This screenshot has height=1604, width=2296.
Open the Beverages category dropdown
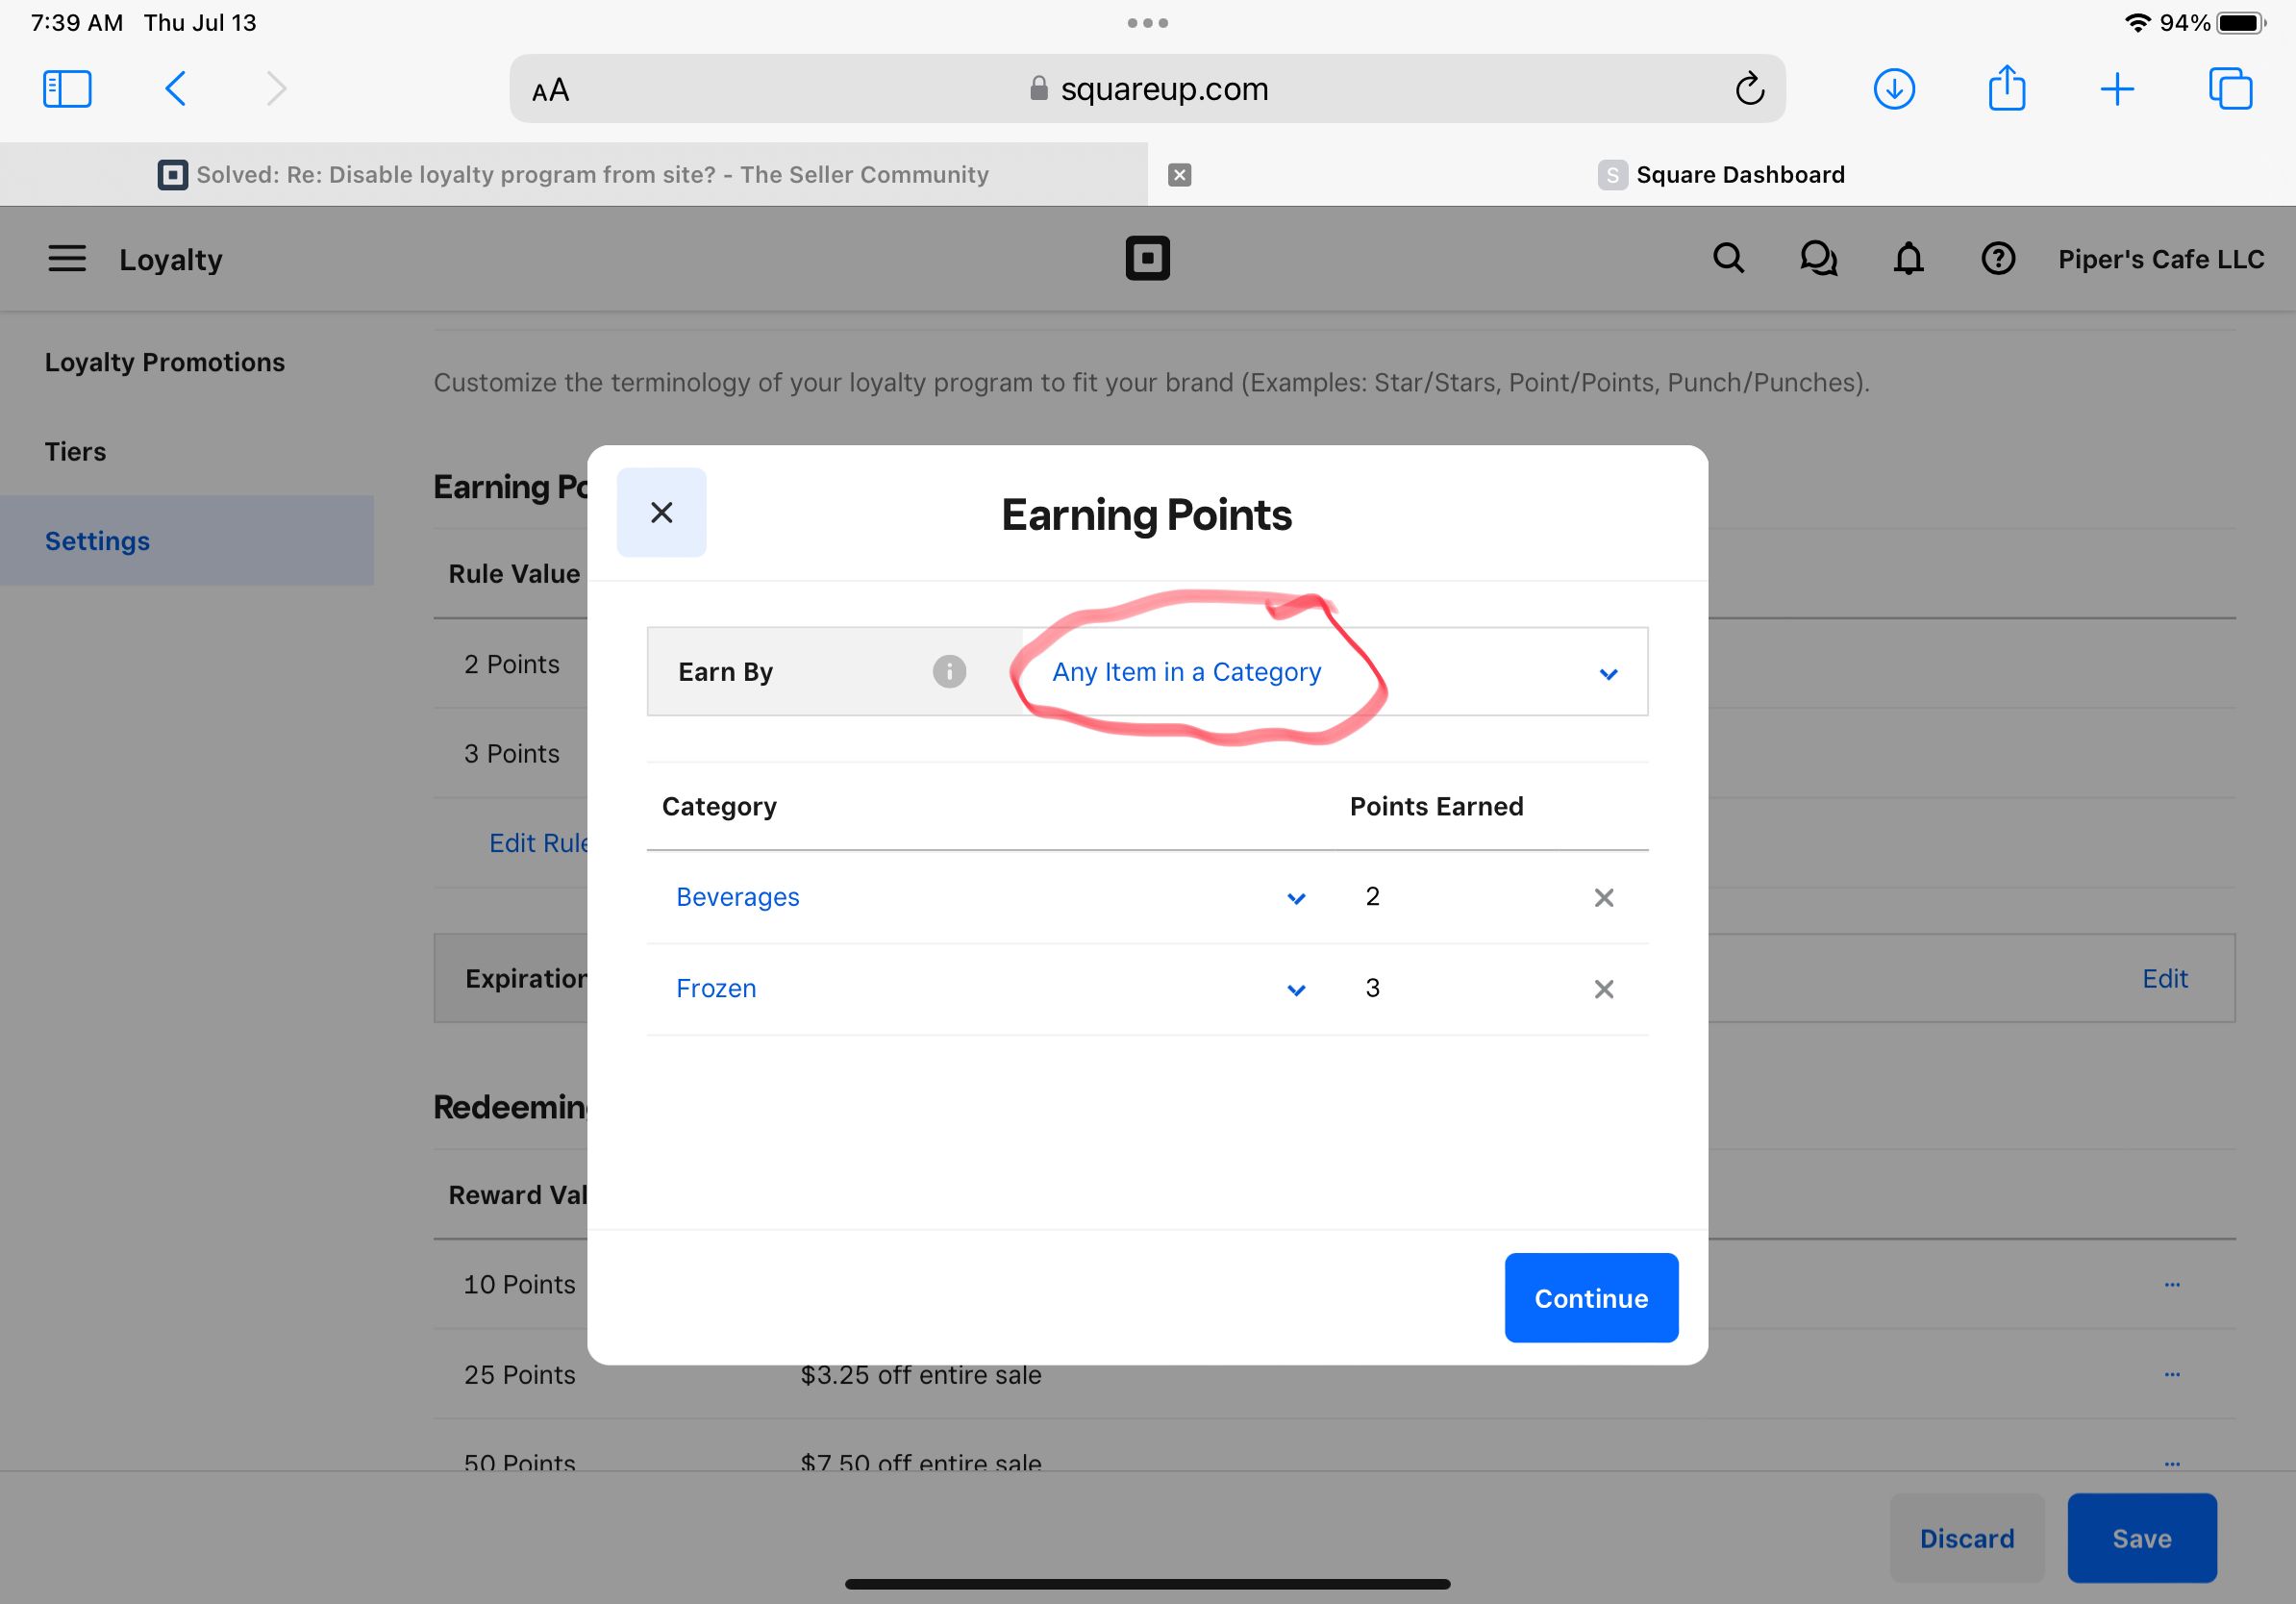(x=991, y=897)
